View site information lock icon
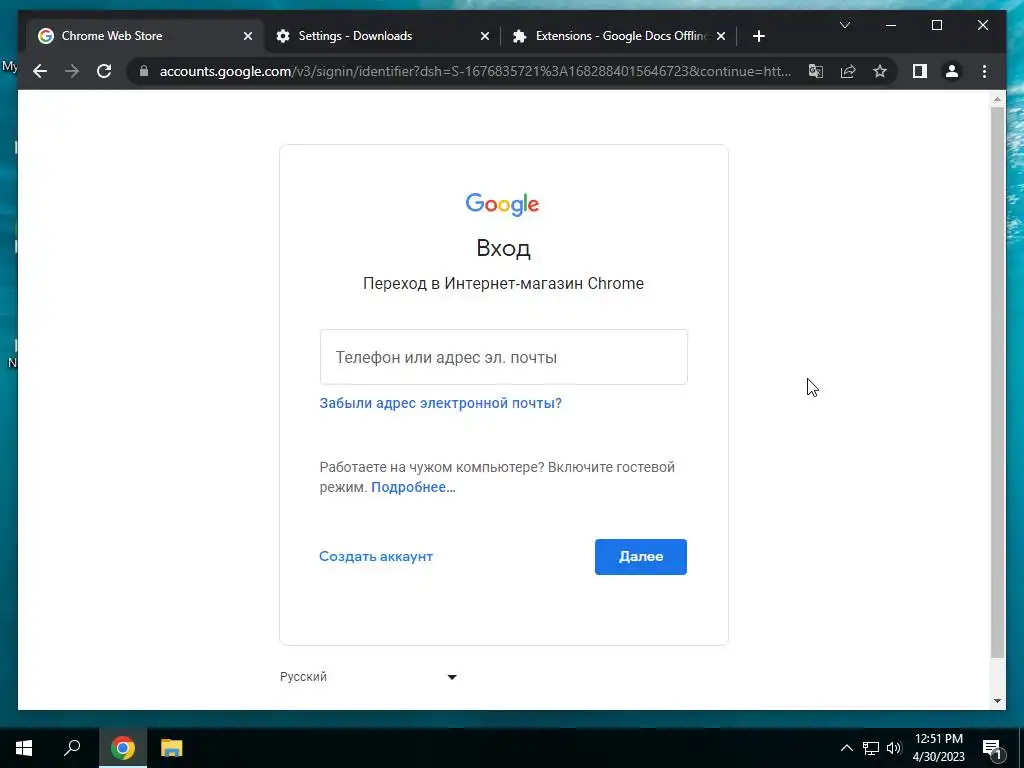The width and height of the screenshot is (1024, 768). click(144, 71)
